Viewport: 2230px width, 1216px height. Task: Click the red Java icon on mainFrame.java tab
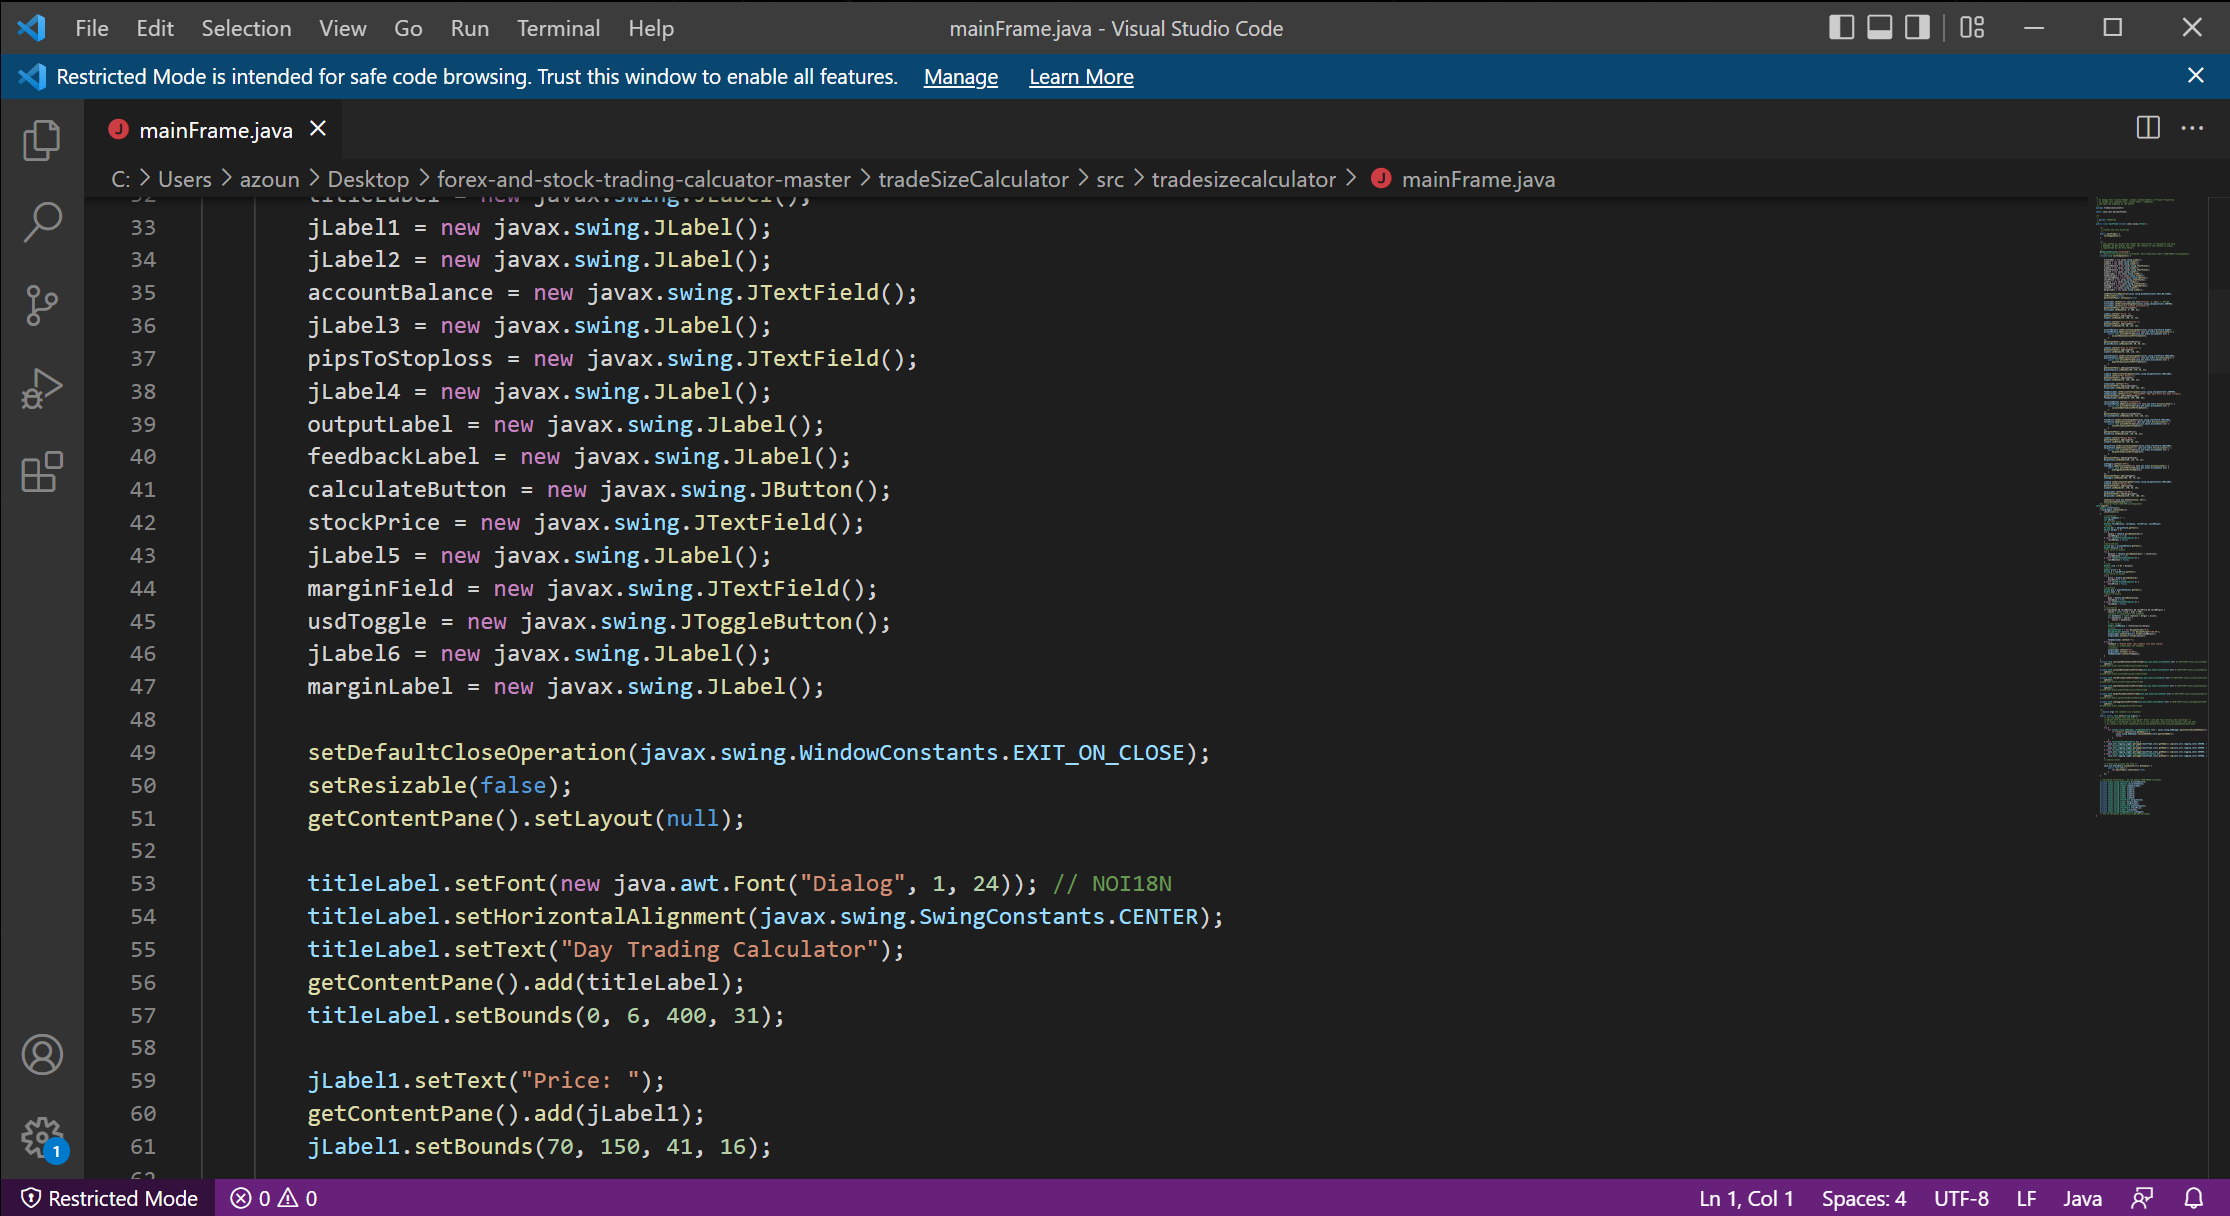pyautogui.click(x=119, y=129)
